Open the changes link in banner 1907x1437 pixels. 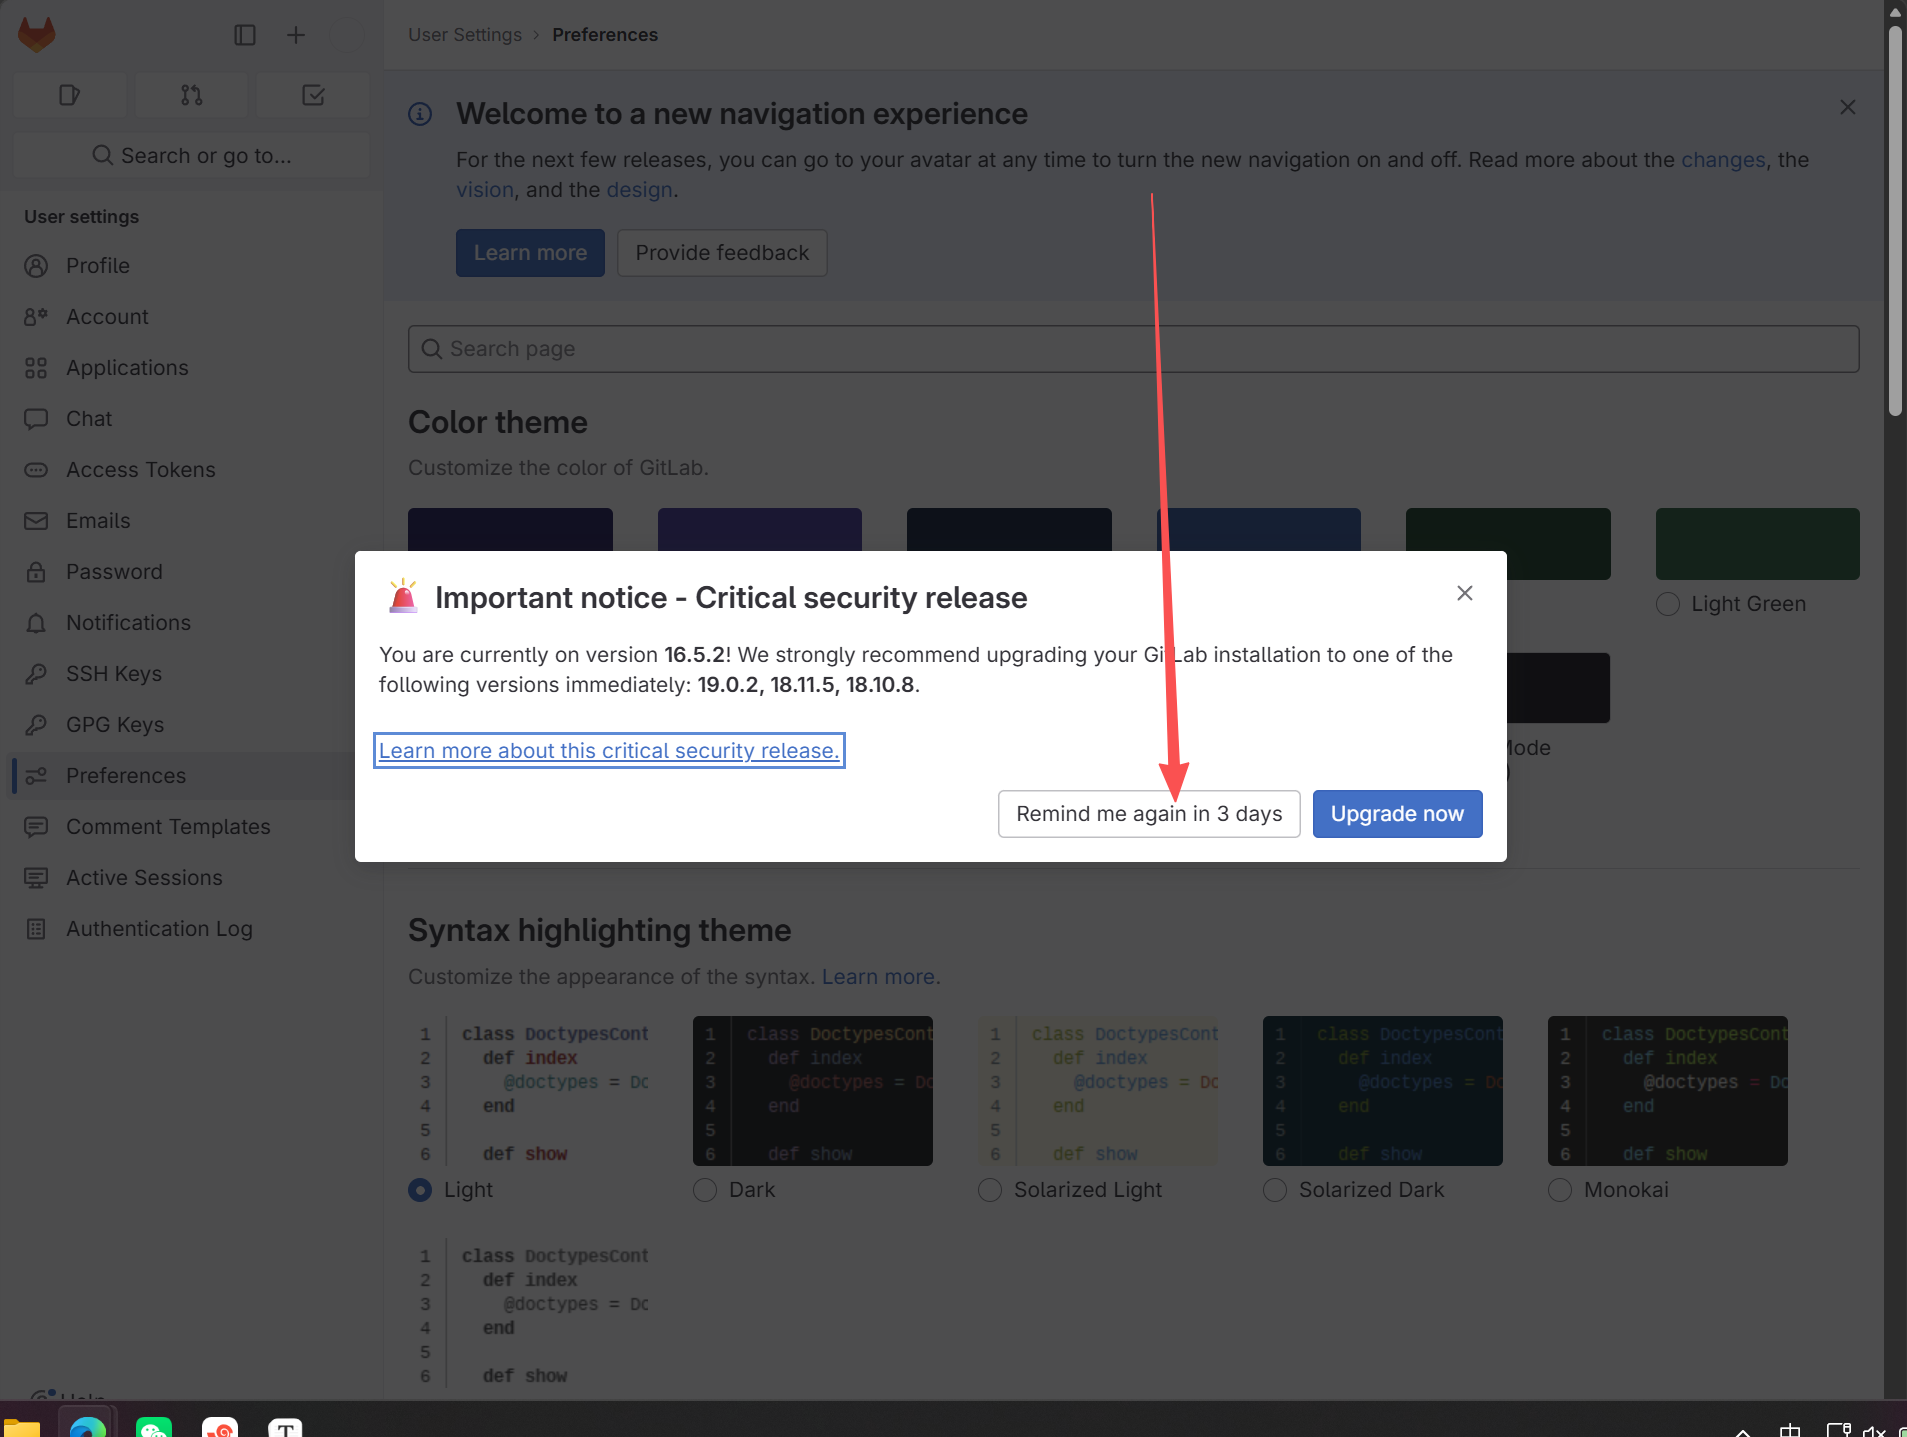point(1723,160)
